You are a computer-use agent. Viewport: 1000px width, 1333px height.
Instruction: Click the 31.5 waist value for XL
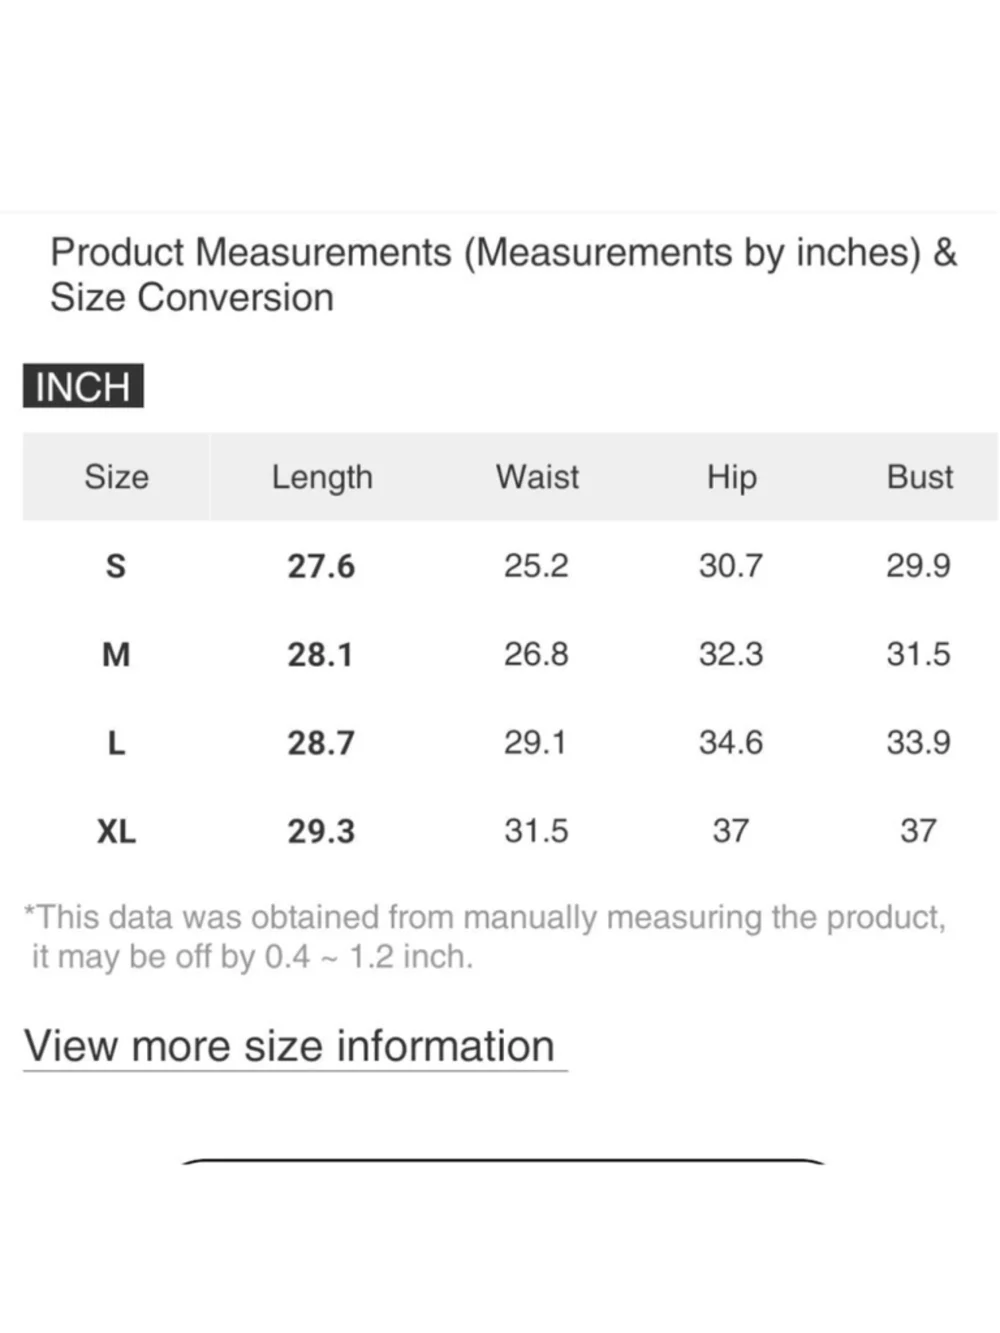[536, 830]
